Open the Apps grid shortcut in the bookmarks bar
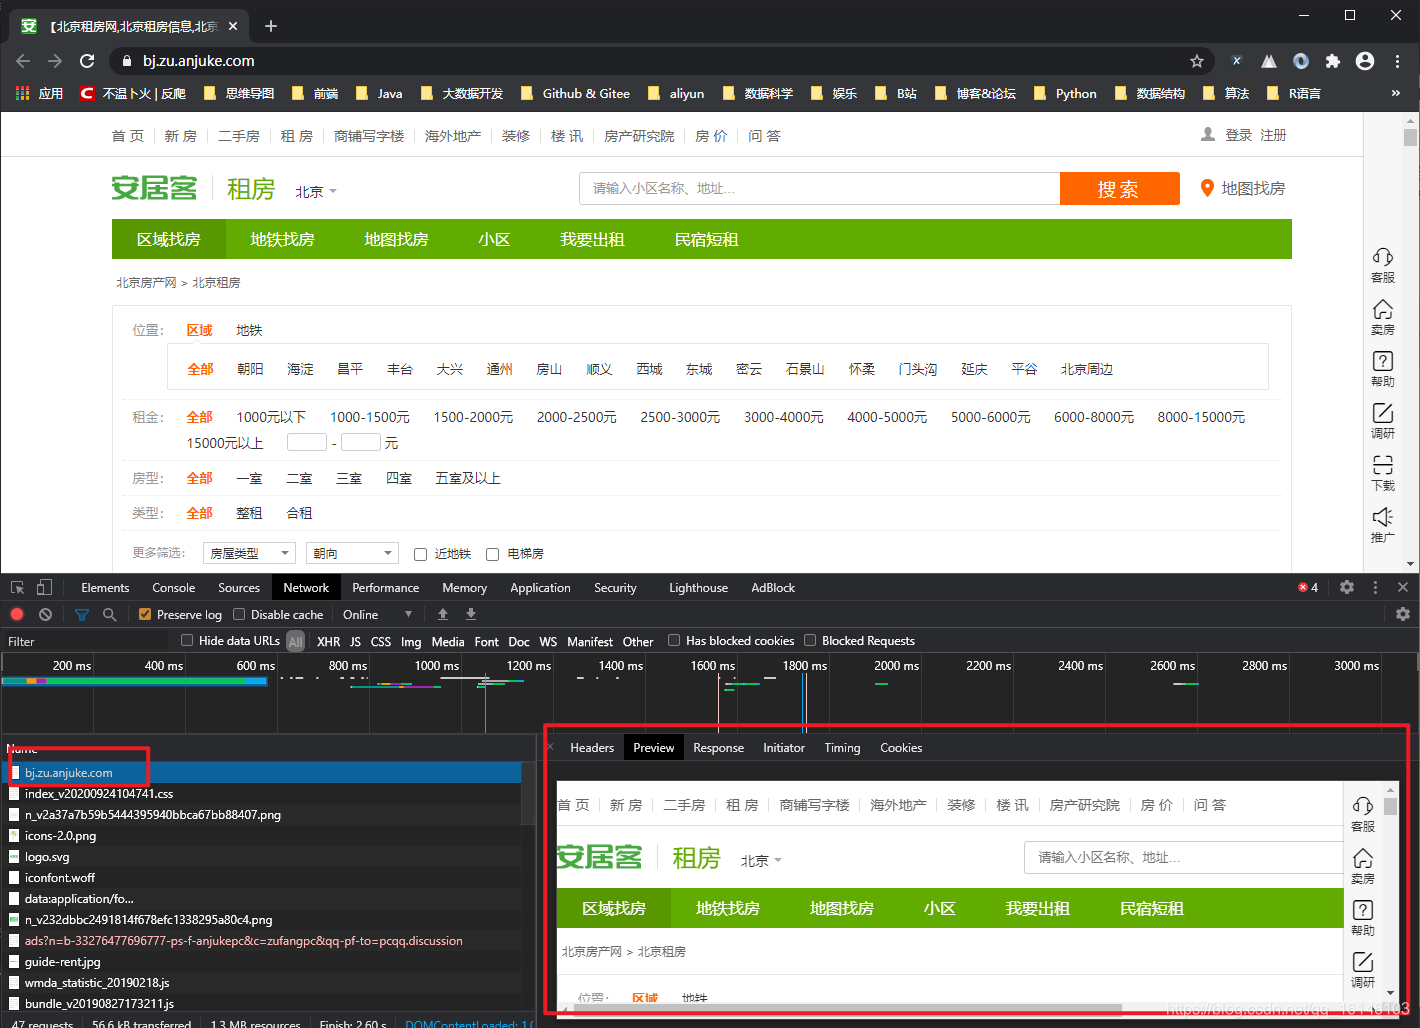The image size is (1420, 1028). [40, 93]
